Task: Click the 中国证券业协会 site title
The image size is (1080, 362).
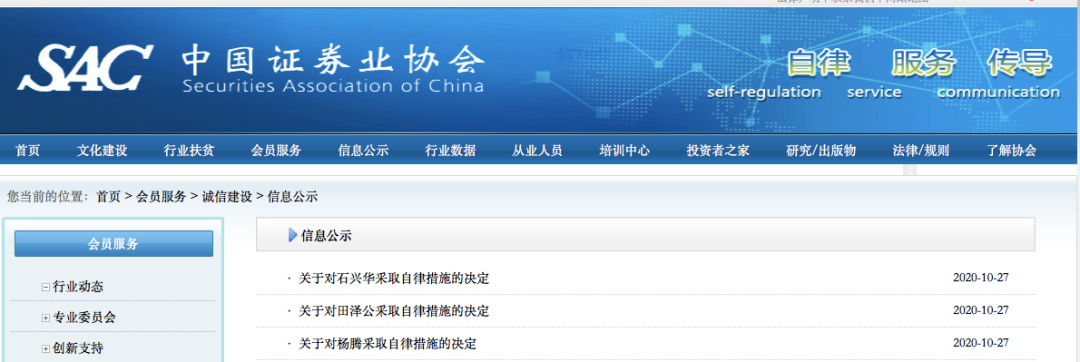Action: 333,60
